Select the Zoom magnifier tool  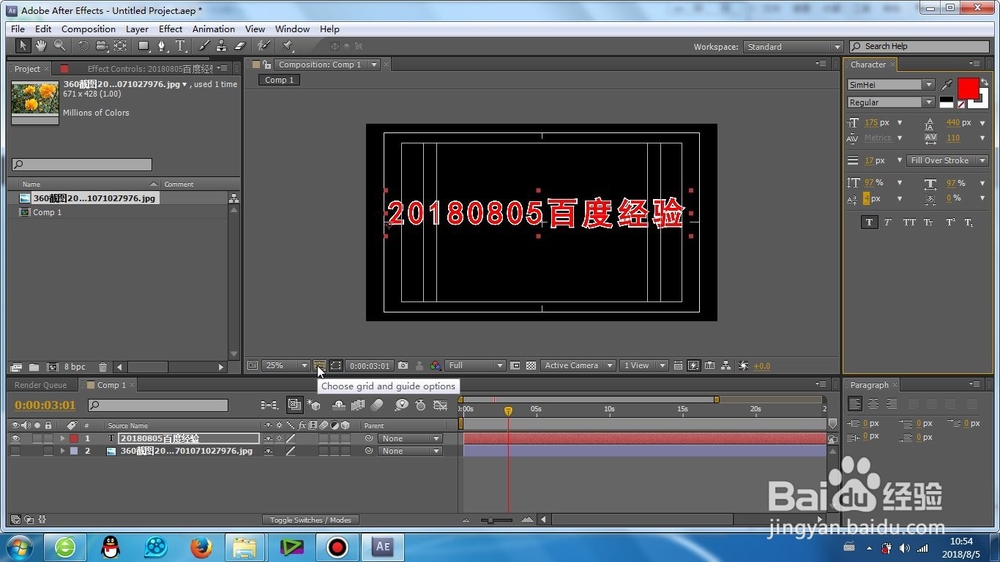(59, 46)
